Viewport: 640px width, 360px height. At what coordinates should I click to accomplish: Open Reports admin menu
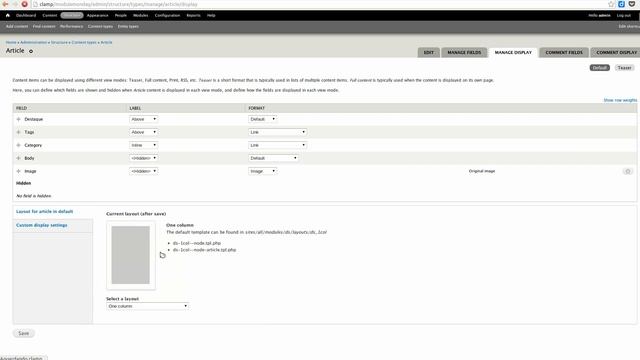[x=193, y=15]
